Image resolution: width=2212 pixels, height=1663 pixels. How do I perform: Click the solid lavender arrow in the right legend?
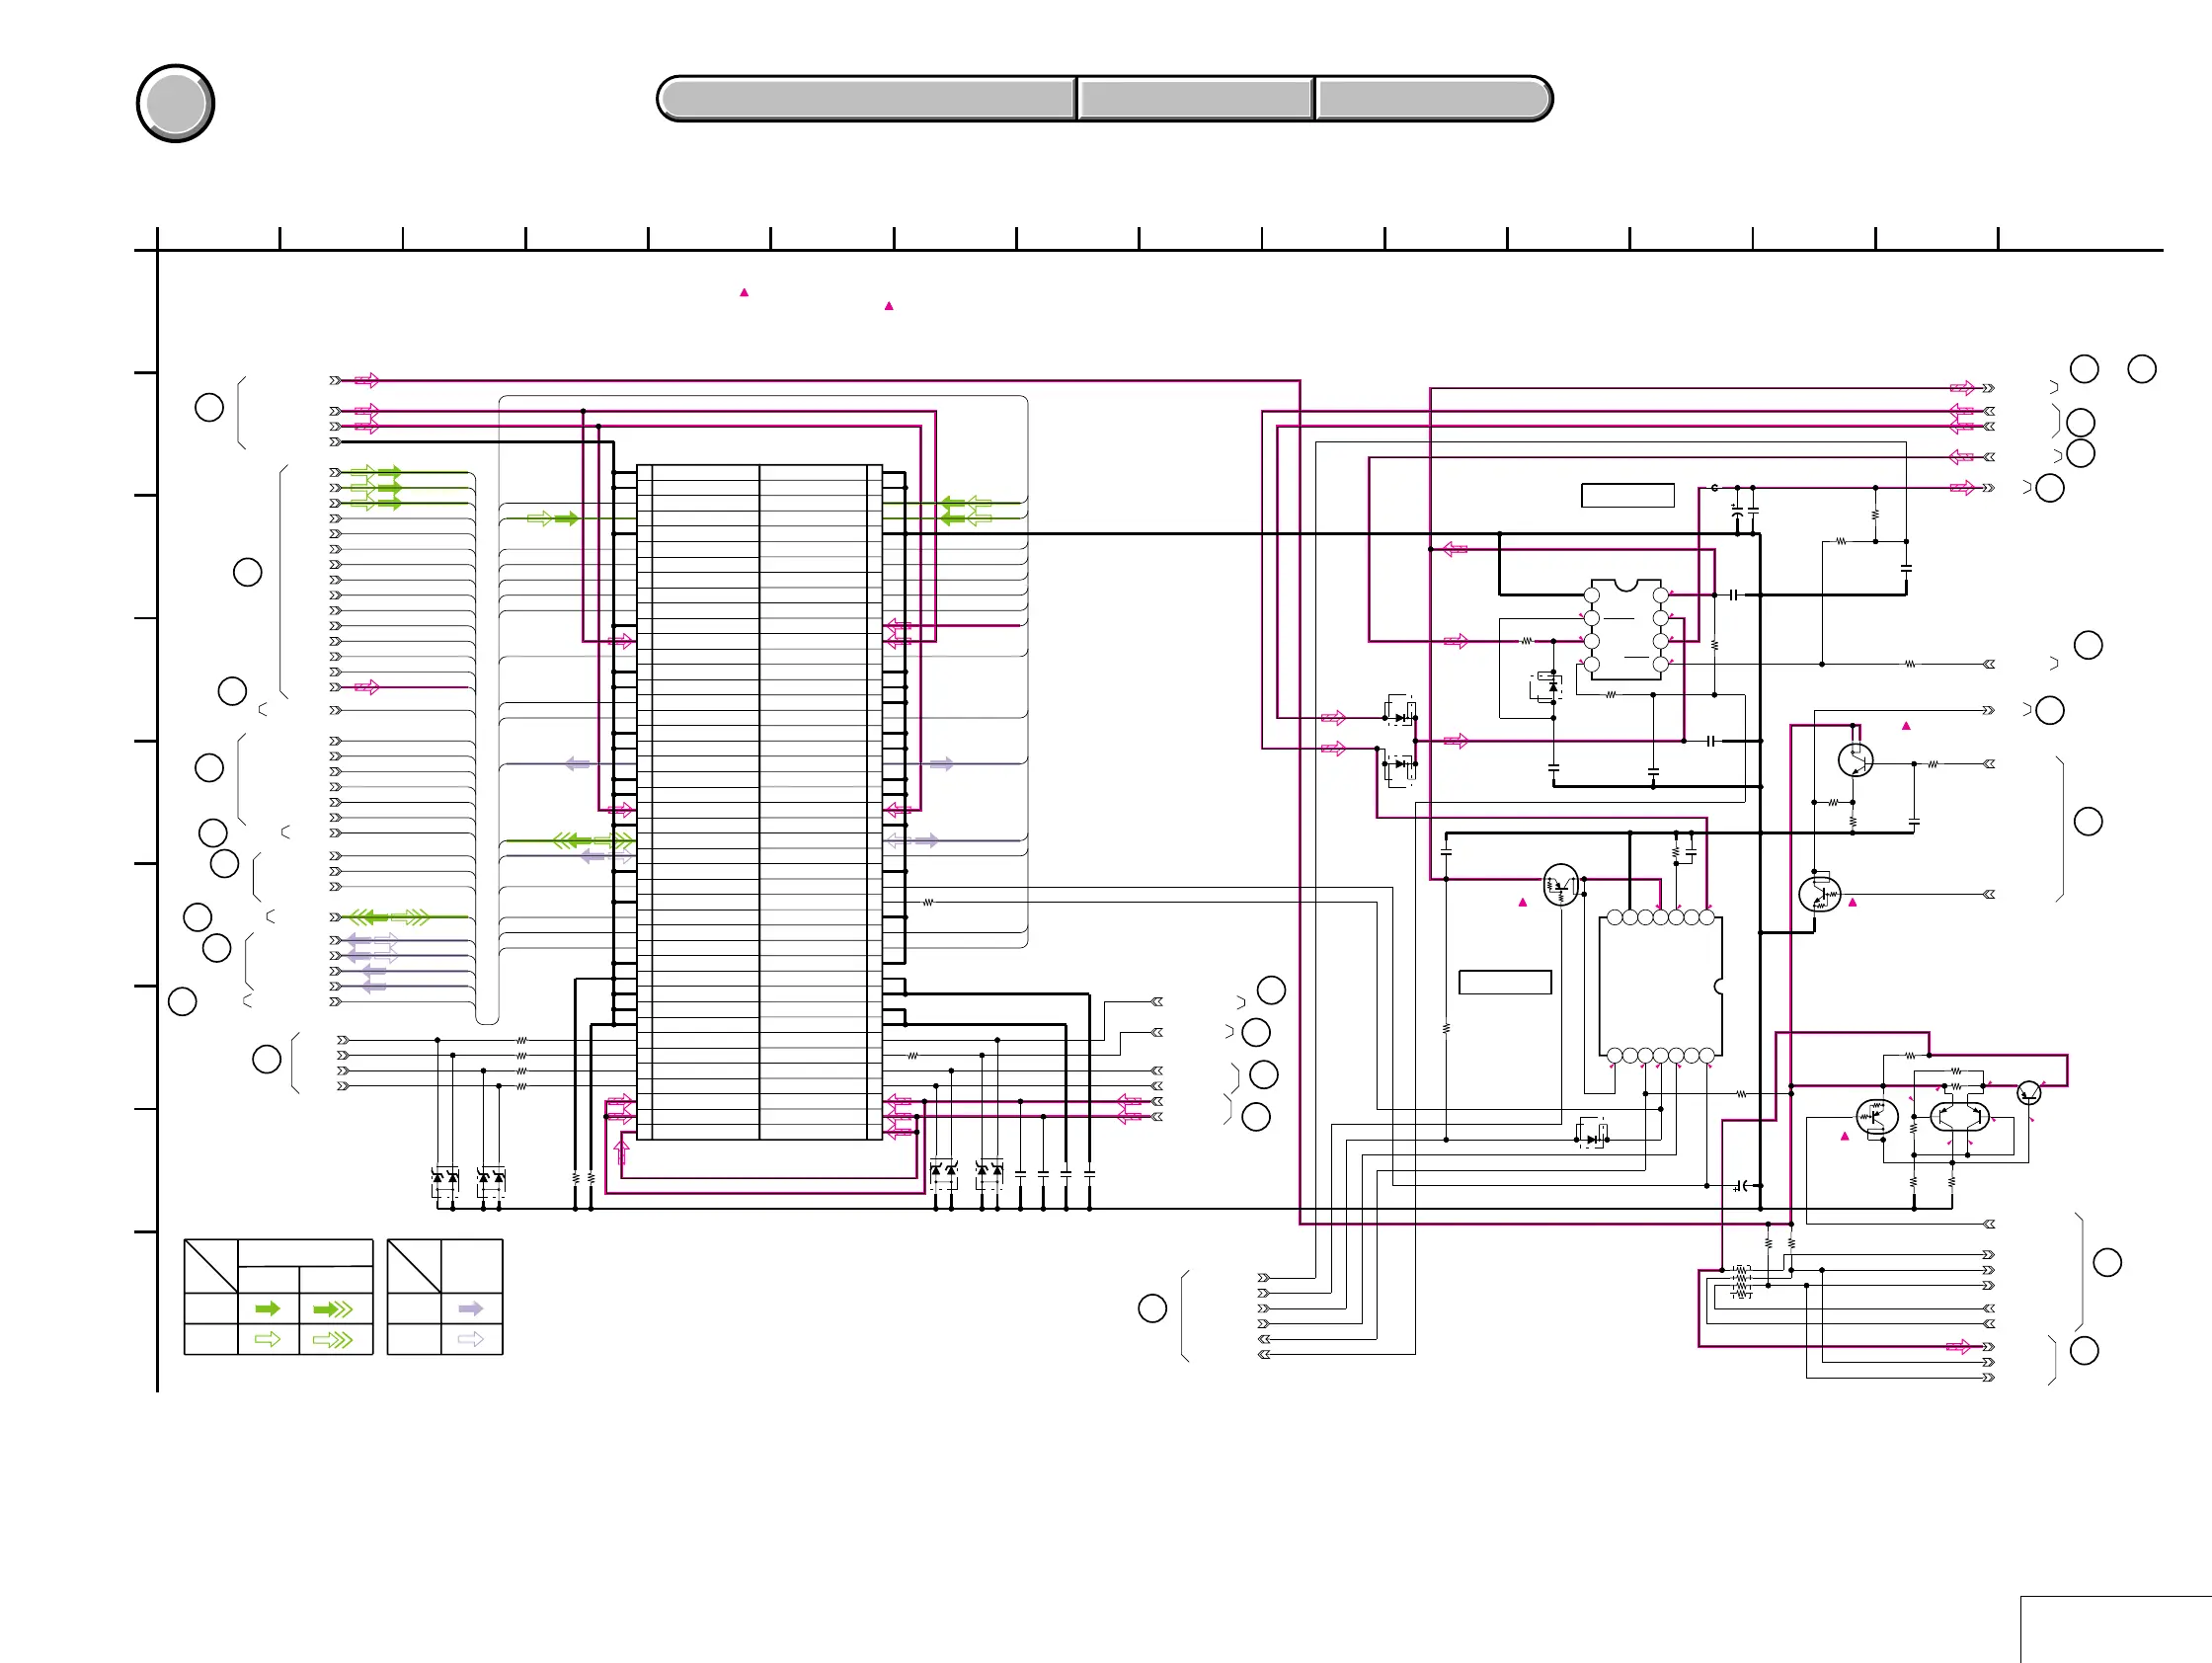(x=471, y=1308)
